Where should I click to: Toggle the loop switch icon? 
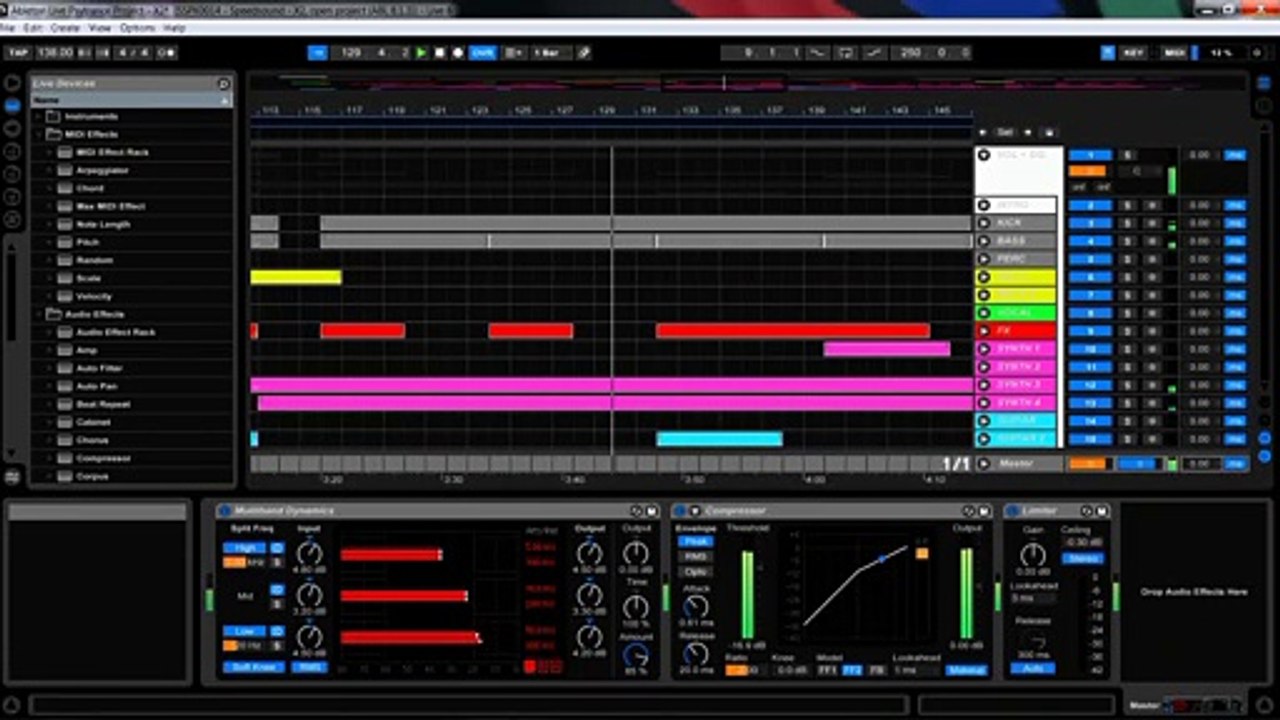coord(846,53)
